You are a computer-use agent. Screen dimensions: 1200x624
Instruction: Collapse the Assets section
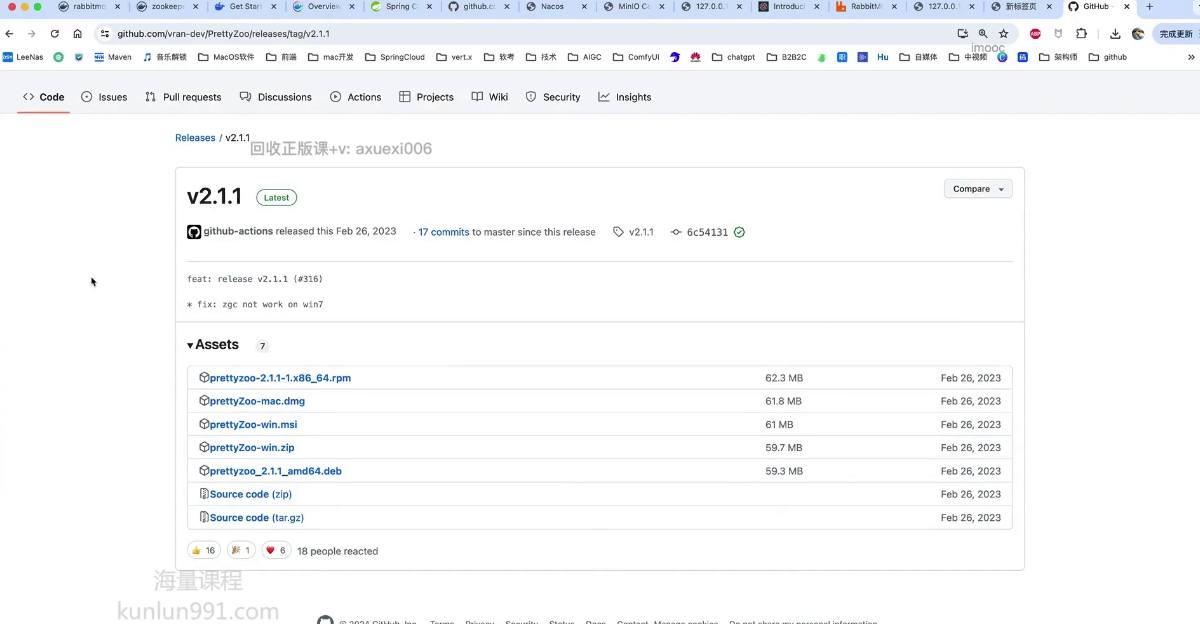click(213, 344)
